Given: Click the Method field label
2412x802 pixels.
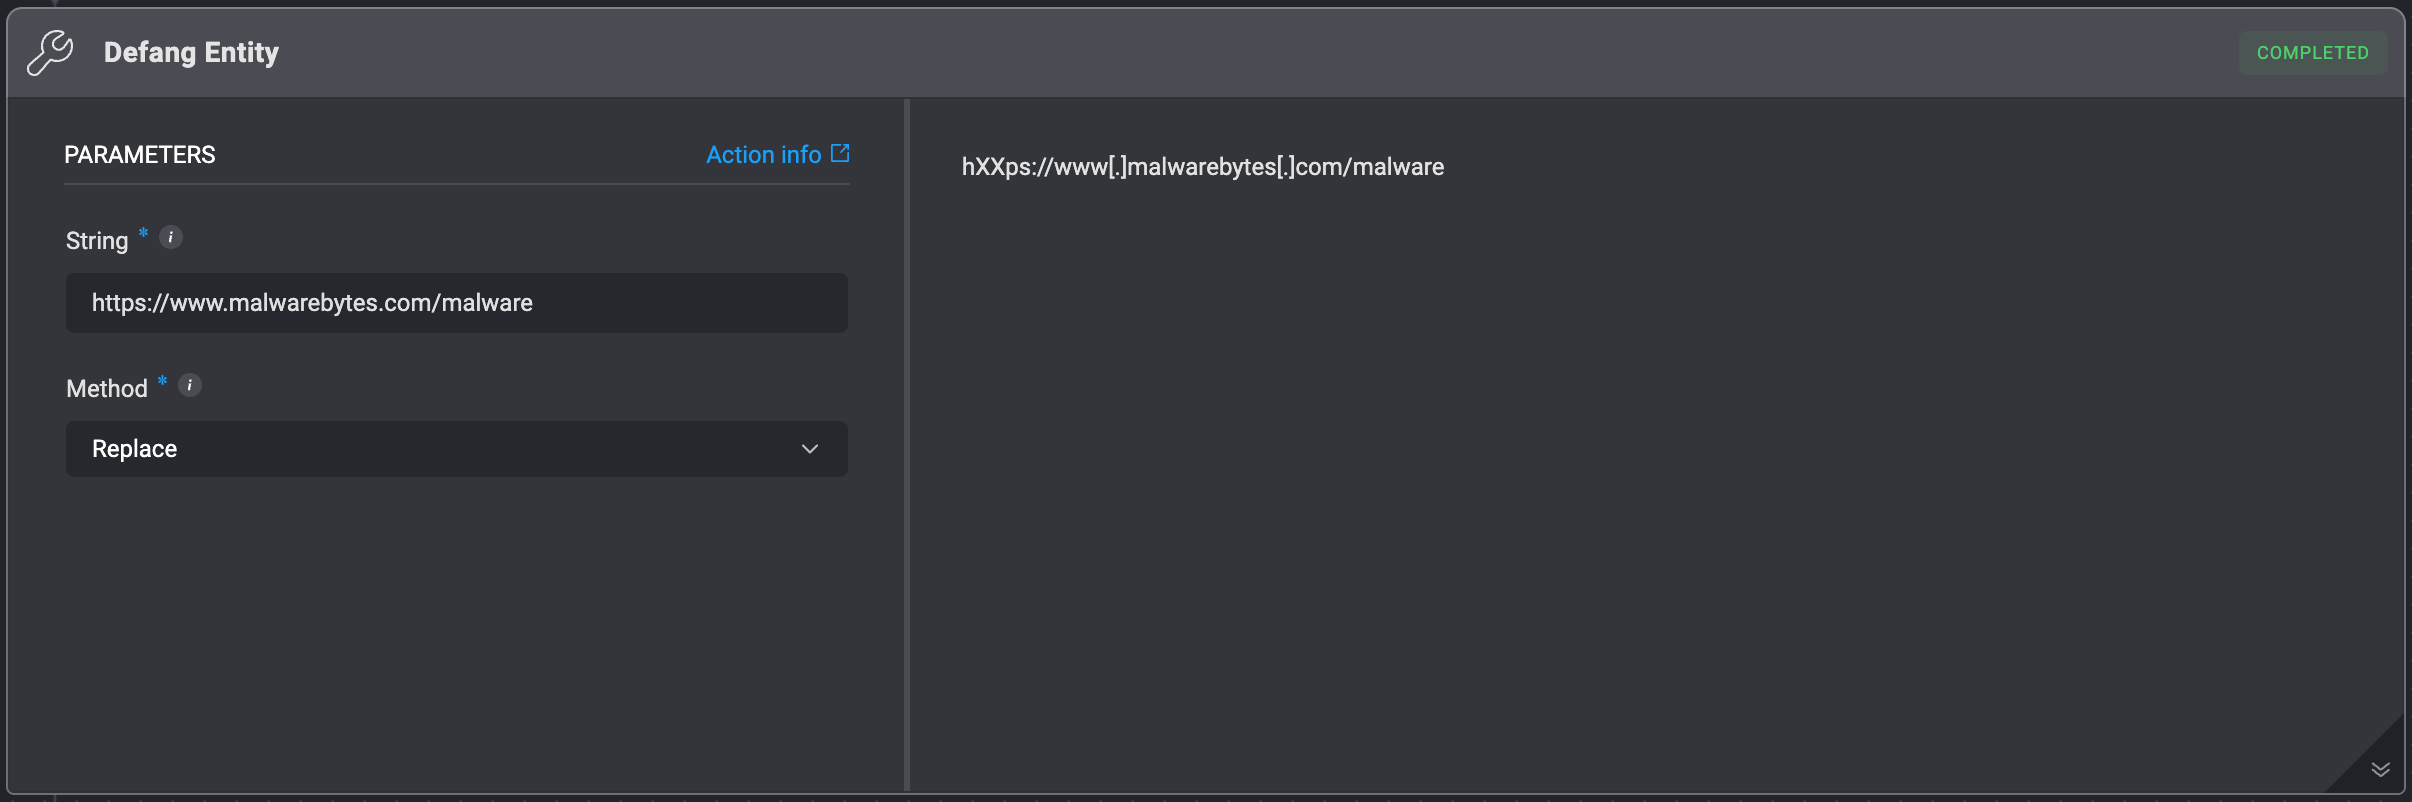Looking at the screenshot, I should pyautogui.click(x=107, y=389).
